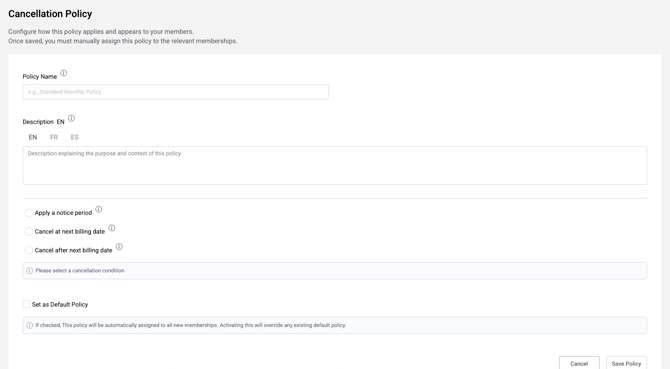Select the Cancel after next billing date radio
Image resolution: width=670 pixels, height=369 pixels.
(x=29, y=250)
